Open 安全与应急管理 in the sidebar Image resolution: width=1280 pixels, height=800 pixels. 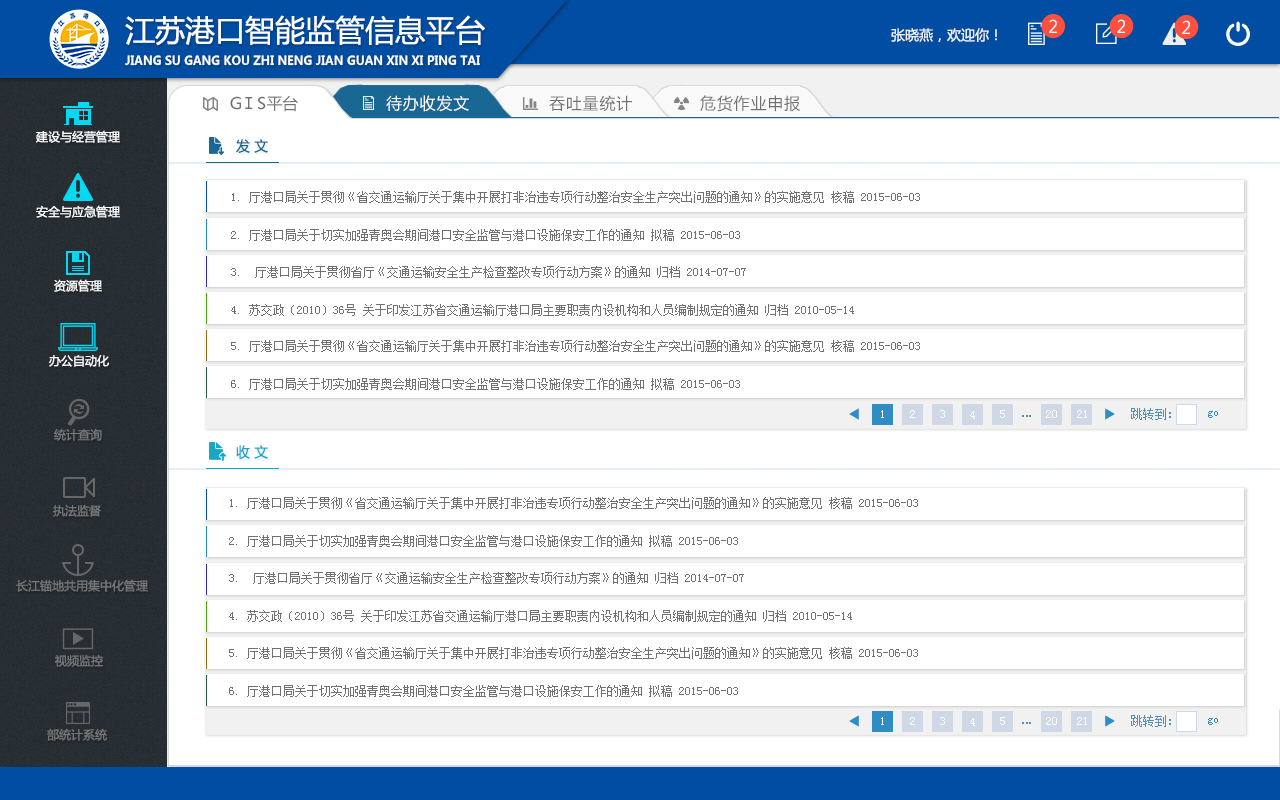coord(78,196)
